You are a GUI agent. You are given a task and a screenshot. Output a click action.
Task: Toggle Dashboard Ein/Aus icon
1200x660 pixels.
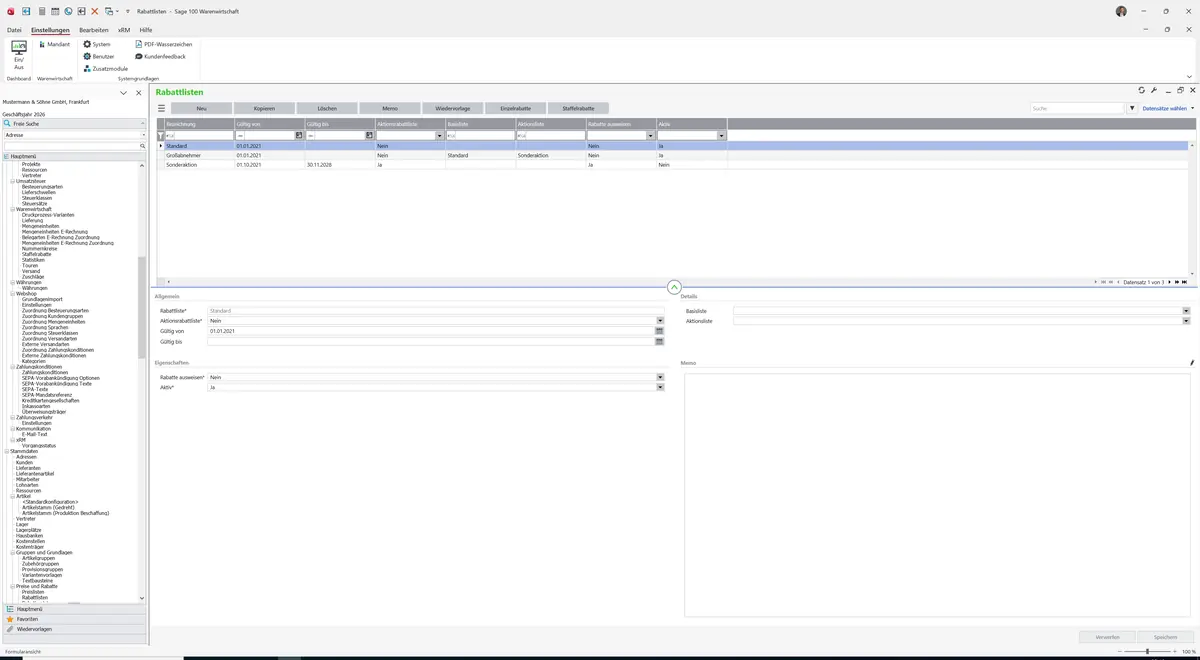(x=19, y=54)
